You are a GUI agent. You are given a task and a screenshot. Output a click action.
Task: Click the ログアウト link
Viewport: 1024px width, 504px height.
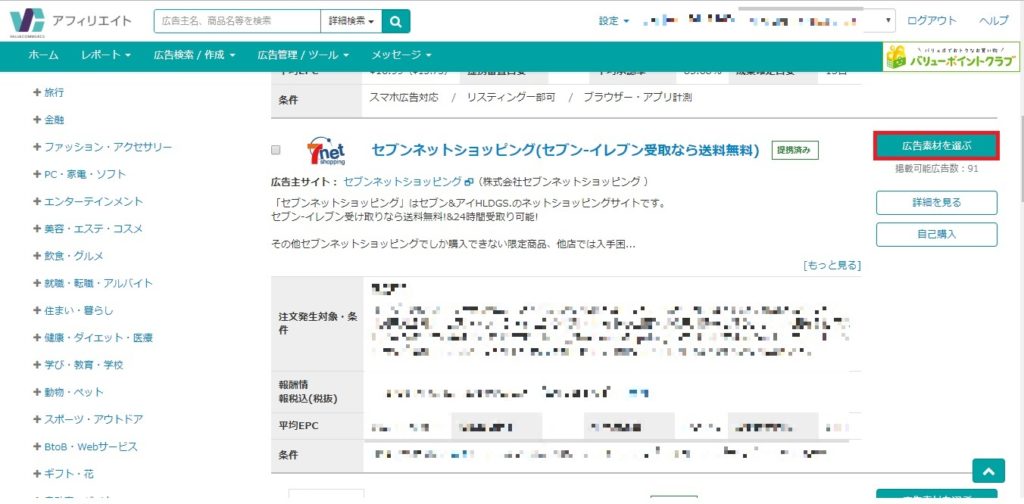[x=932, y=21]
